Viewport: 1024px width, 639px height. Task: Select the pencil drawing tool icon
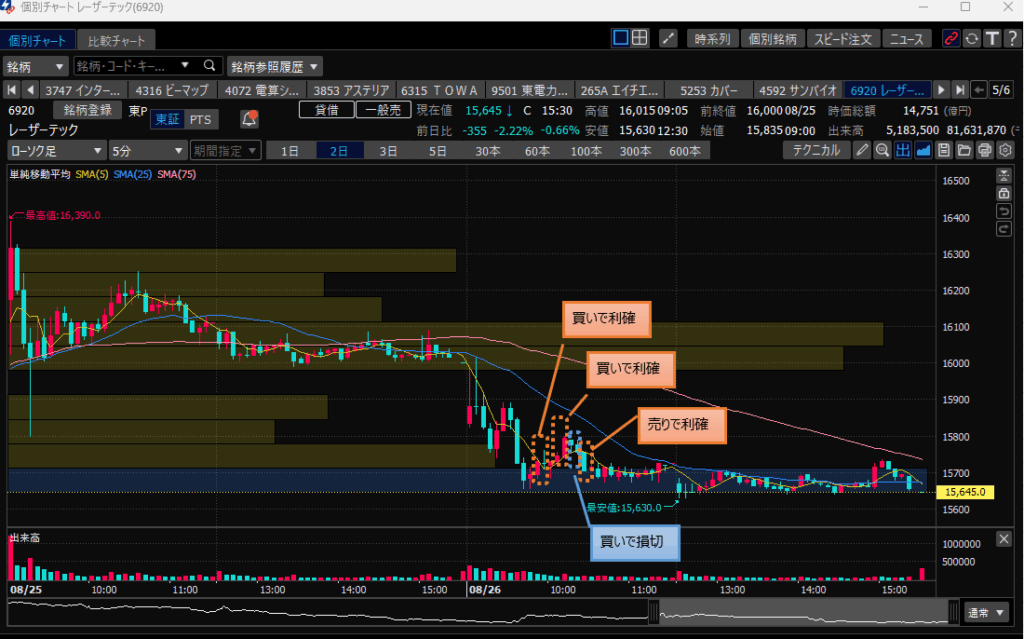click(862, 151)
